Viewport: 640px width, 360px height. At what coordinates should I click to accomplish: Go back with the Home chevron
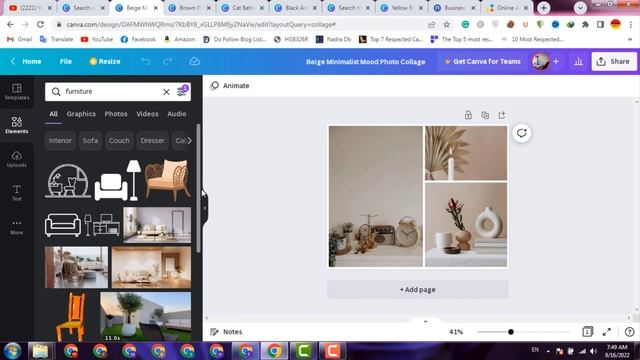(x=13, y=61)
